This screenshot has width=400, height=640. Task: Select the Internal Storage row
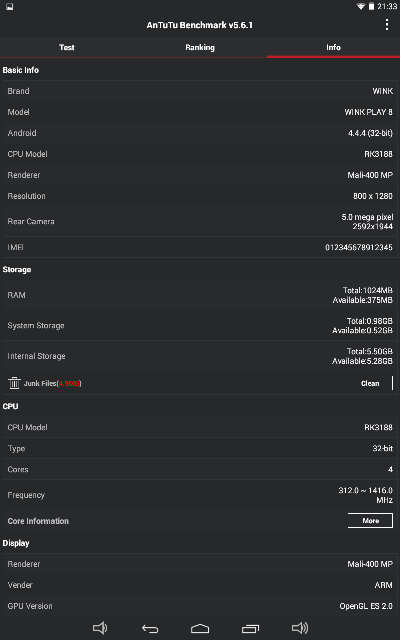point(200,356)
